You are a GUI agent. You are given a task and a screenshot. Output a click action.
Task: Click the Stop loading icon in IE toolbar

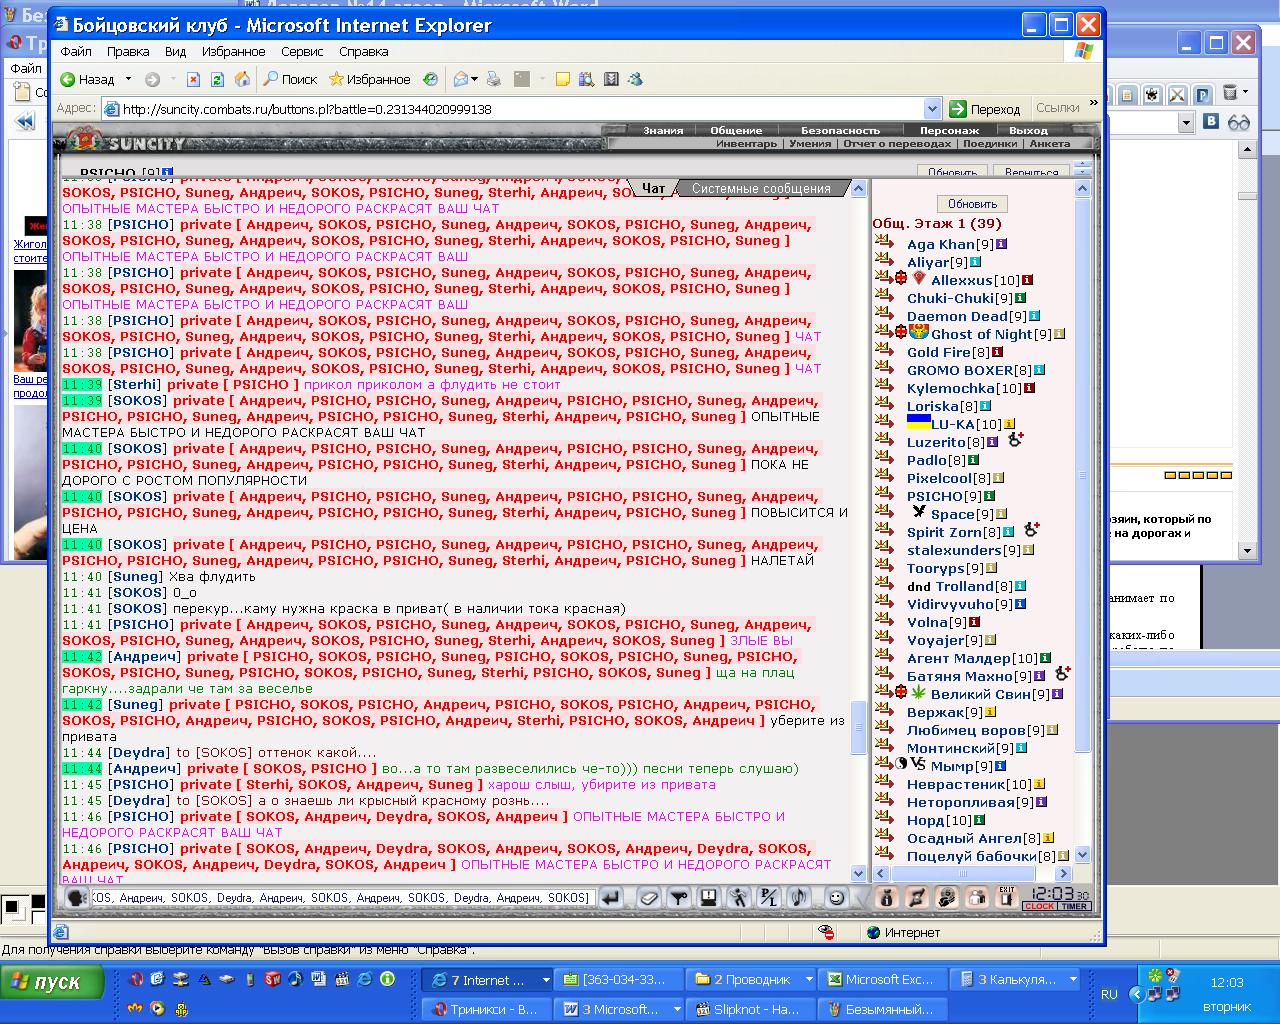coord(193,79)
